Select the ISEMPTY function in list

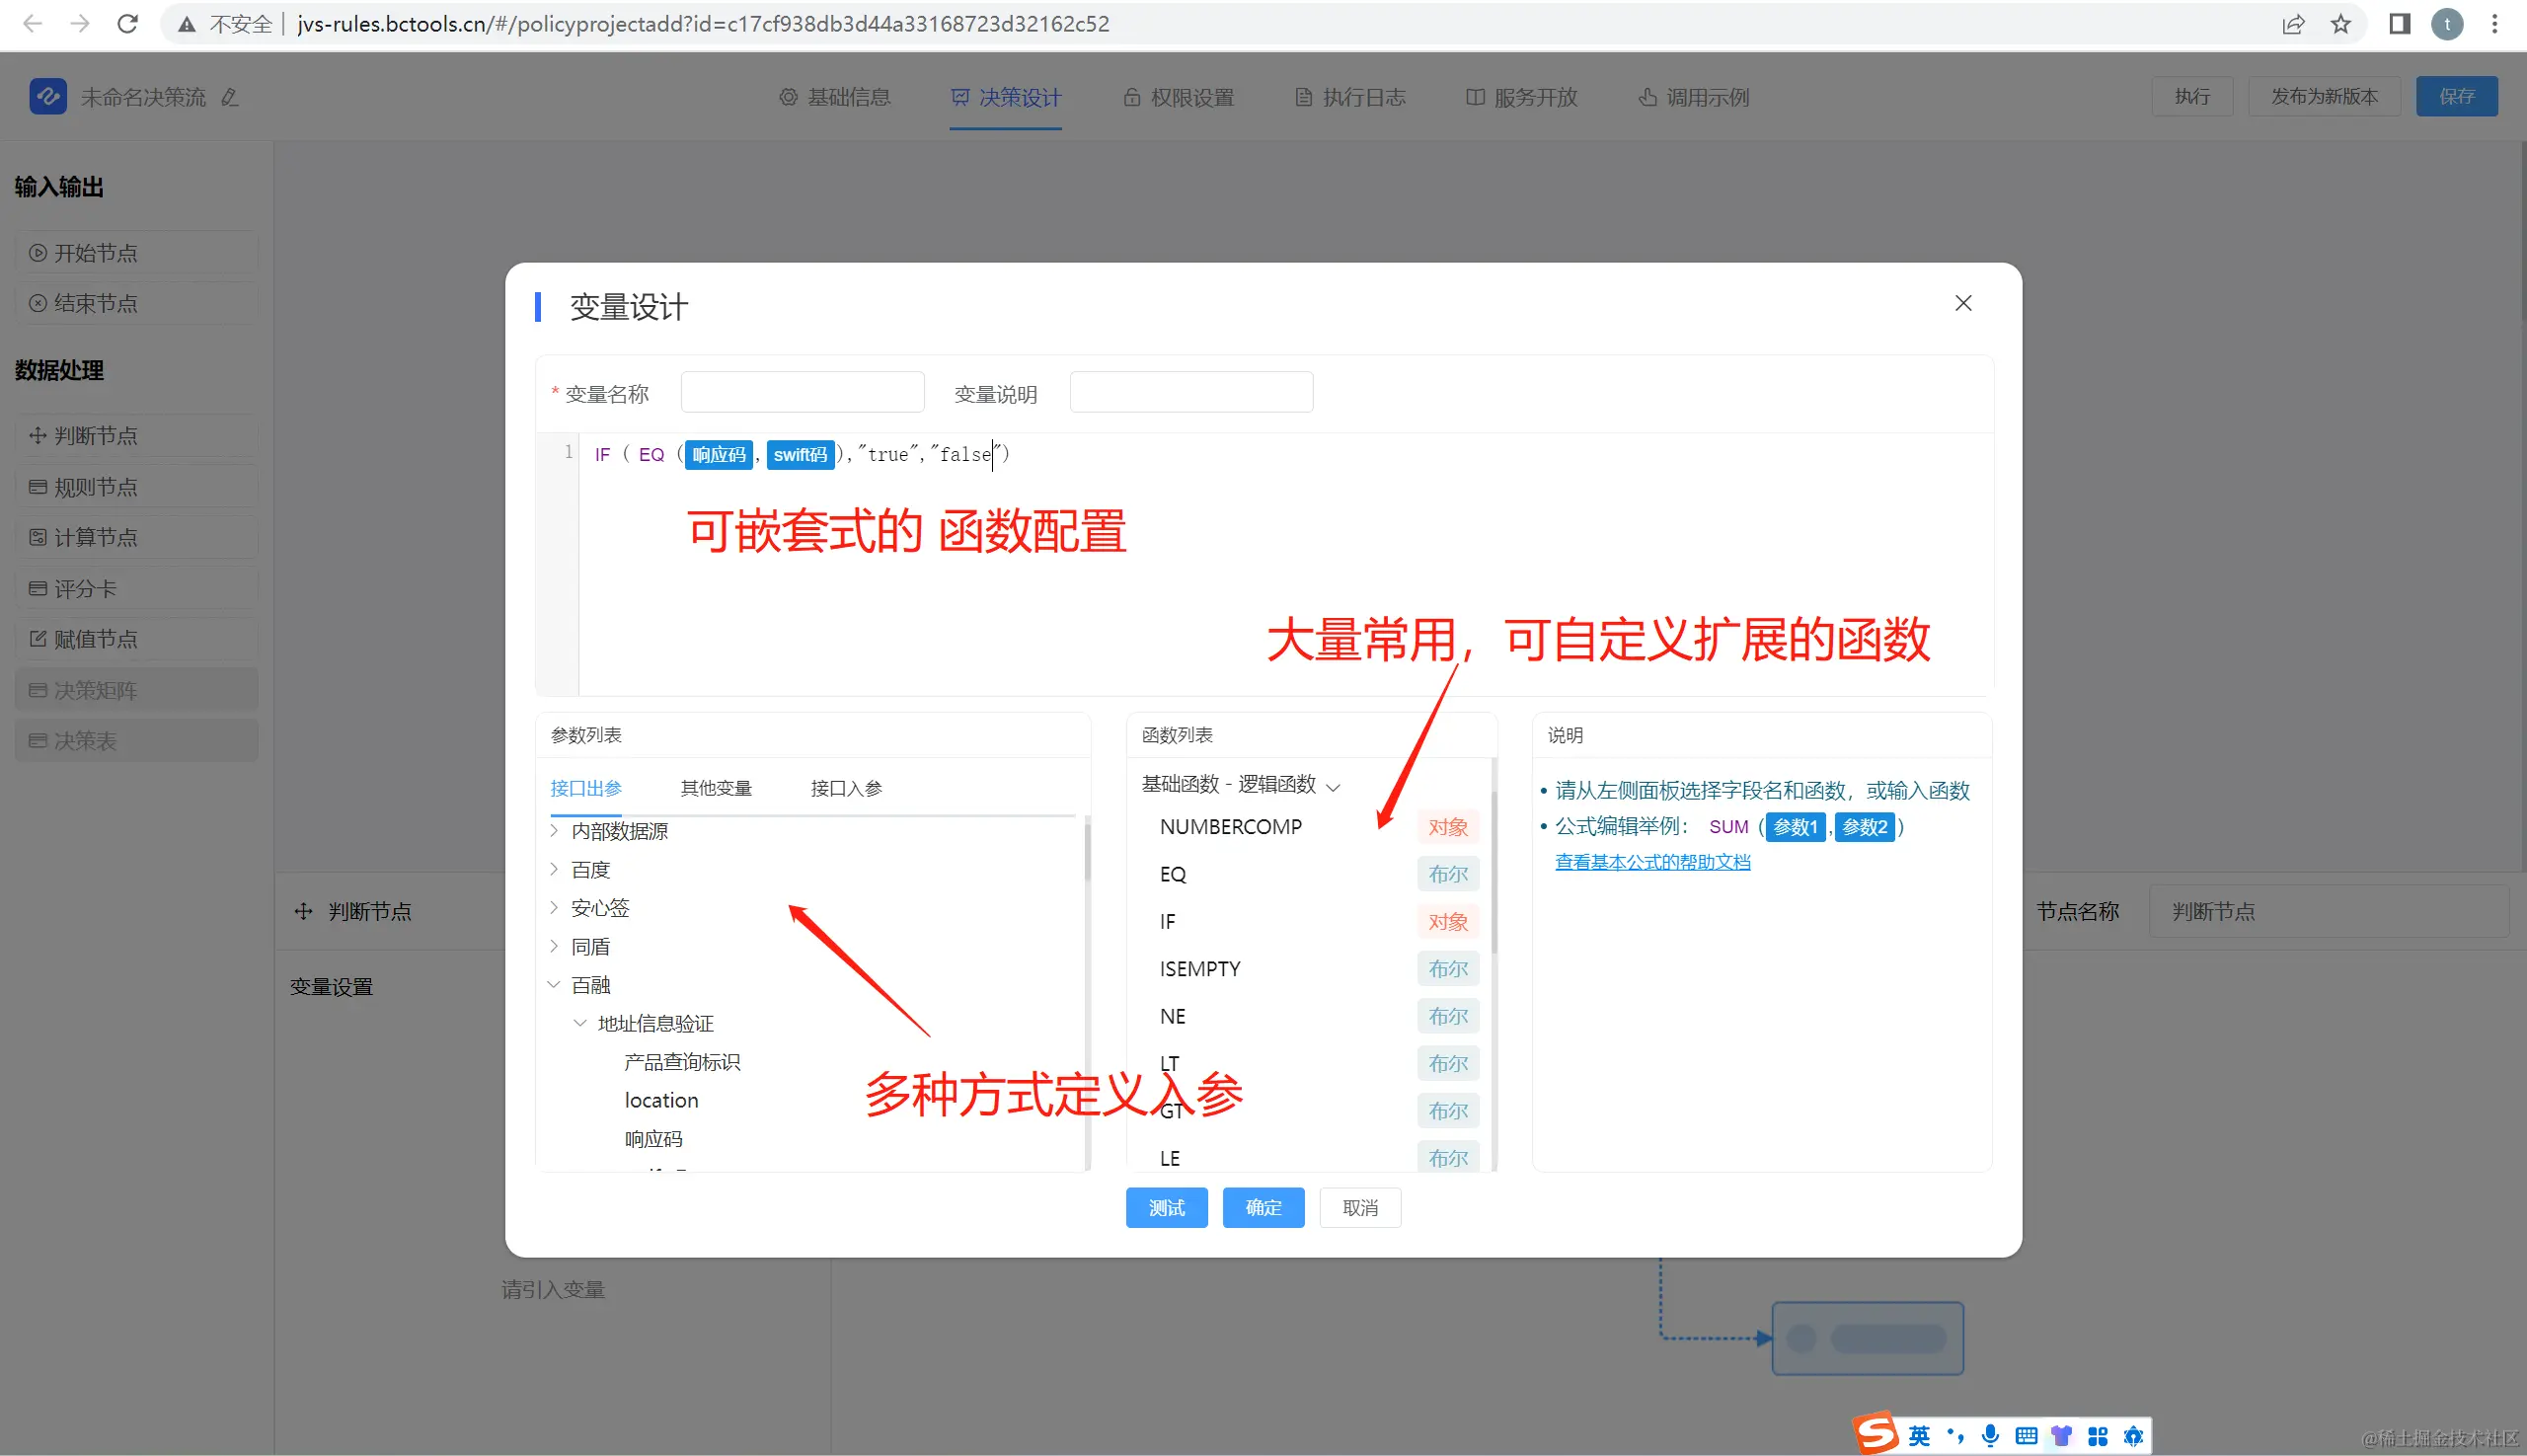[x=1200, y=969]
